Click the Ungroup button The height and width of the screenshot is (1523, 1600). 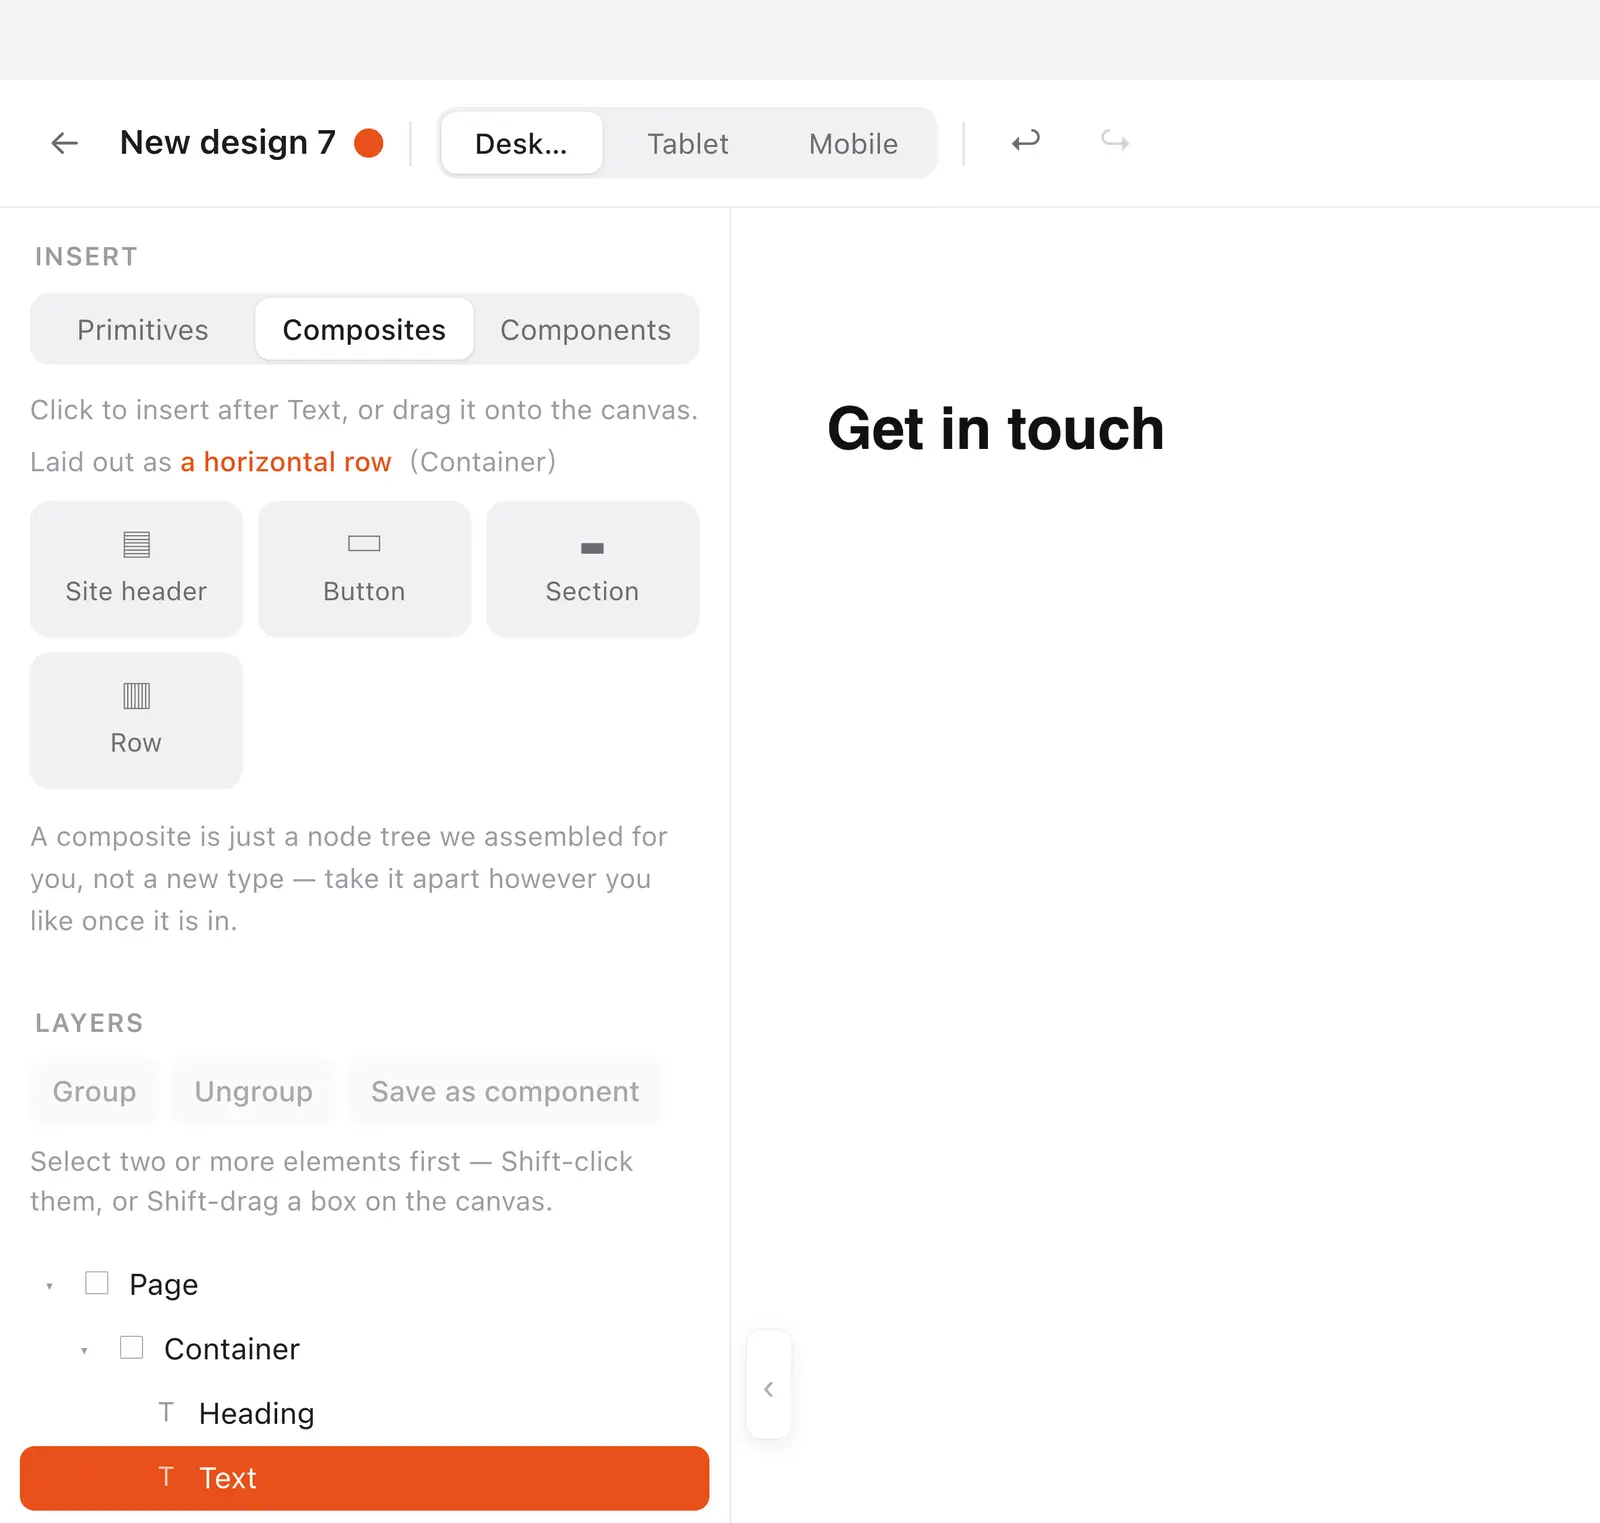(254, 1091)
